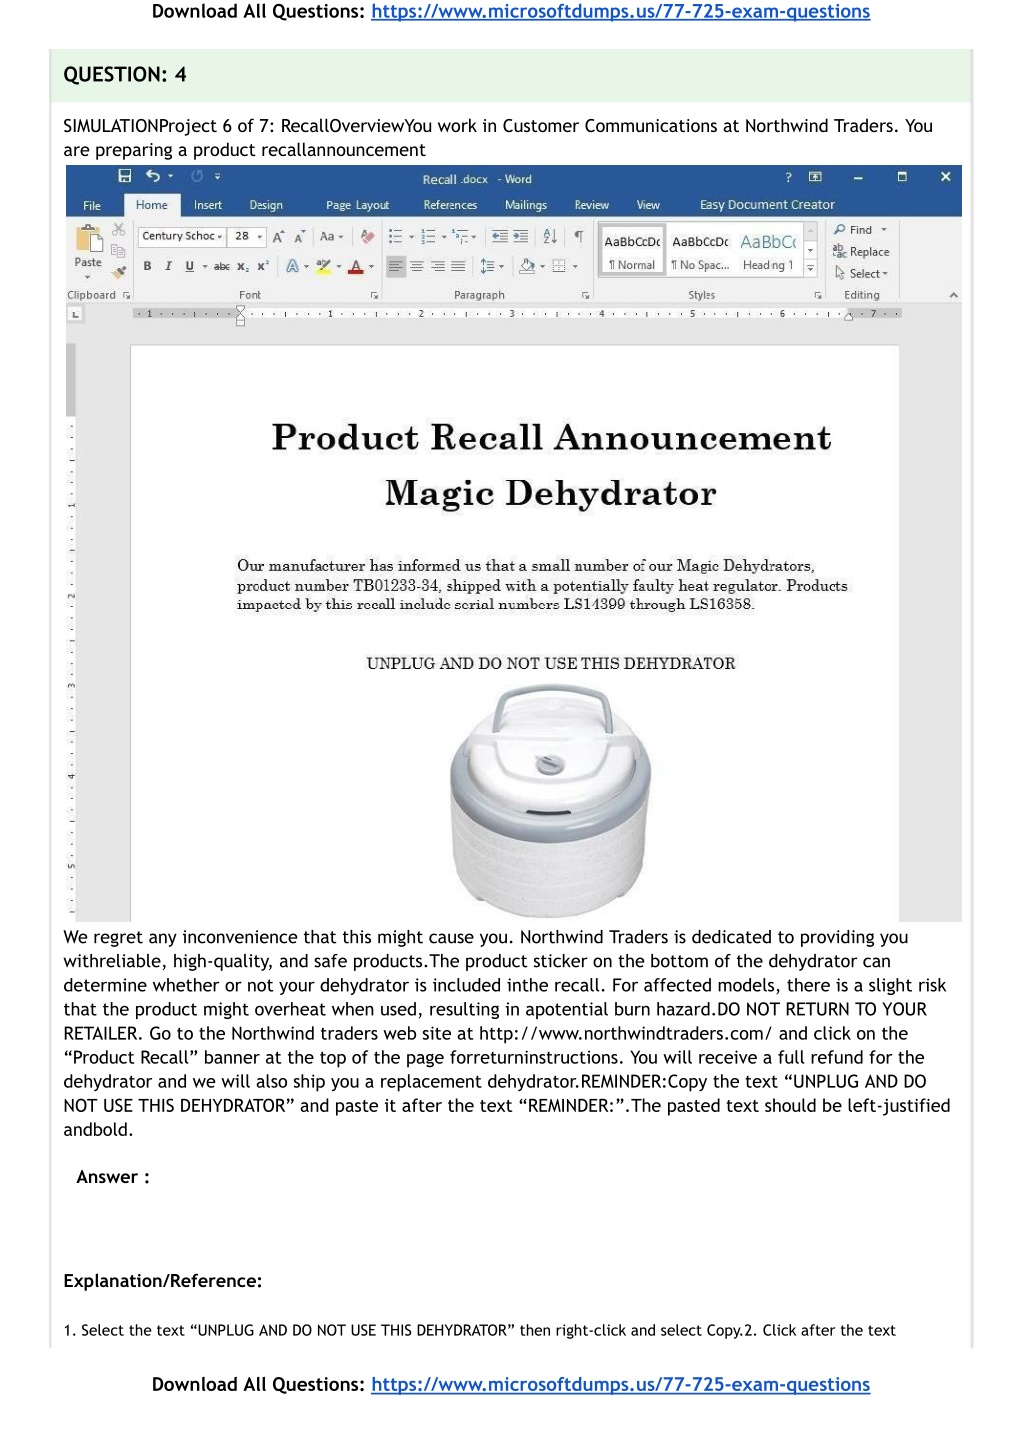Image resolution: width=1024 pixels, height=1446 pixels.
Task: Click the Numbering list icon
Action: 428,236
